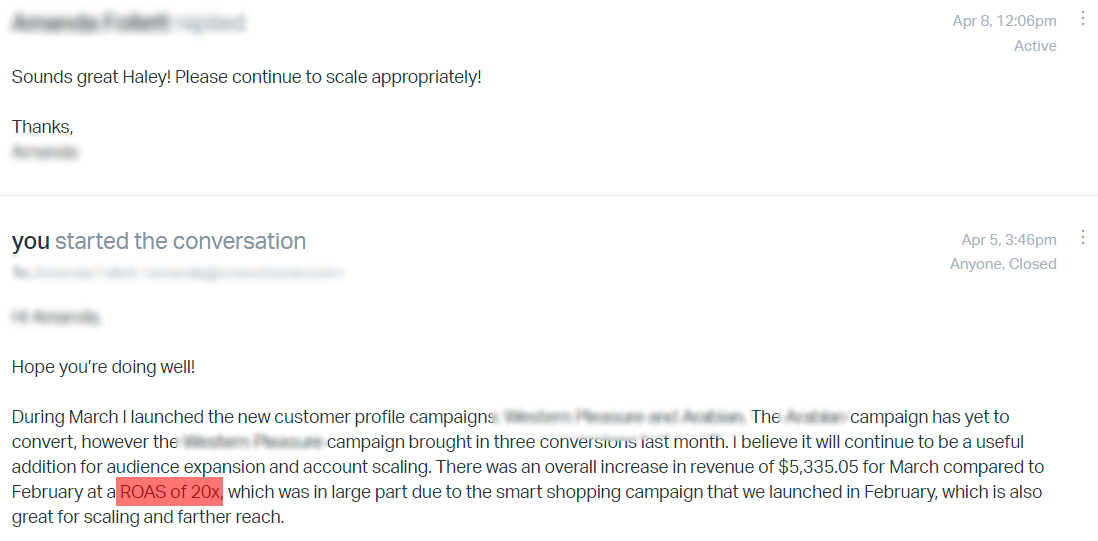Click the 'you started the conversation' heading
The width and height of the screenshot is (1098, 541).
pyautogui.click(x=159, y=241)
